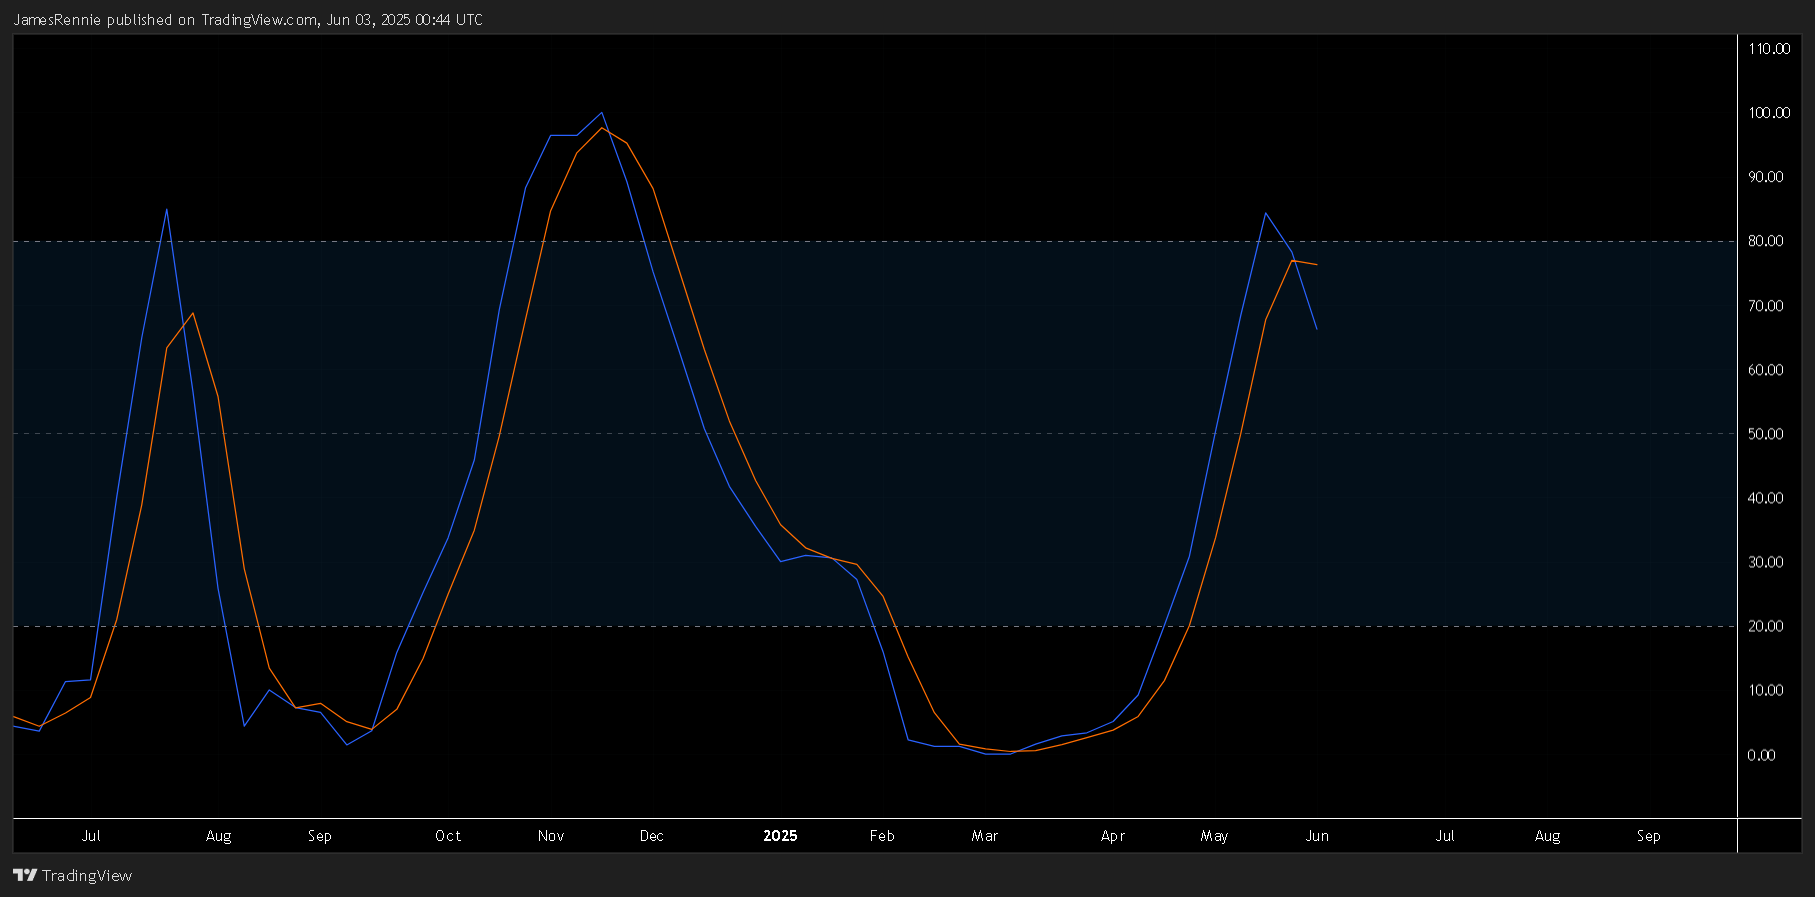Click the 70.00 price axis label
The image size is (1815, 897).
pos(1765,305)
